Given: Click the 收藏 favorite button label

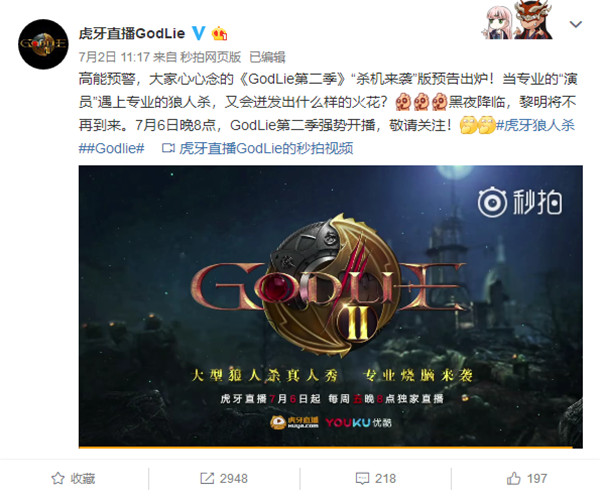Looking at the screenshot, I should coord(83,478).
